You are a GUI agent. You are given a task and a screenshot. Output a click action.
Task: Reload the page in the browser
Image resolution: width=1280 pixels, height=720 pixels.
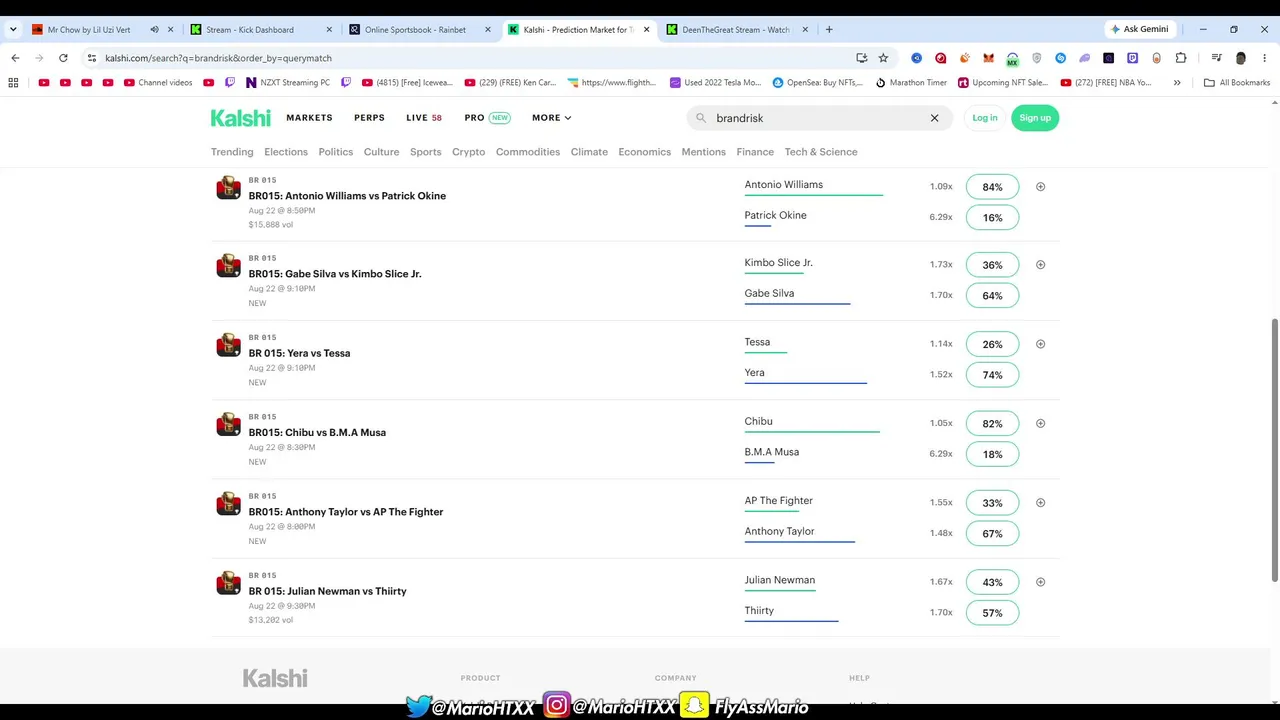coord(63,58)
